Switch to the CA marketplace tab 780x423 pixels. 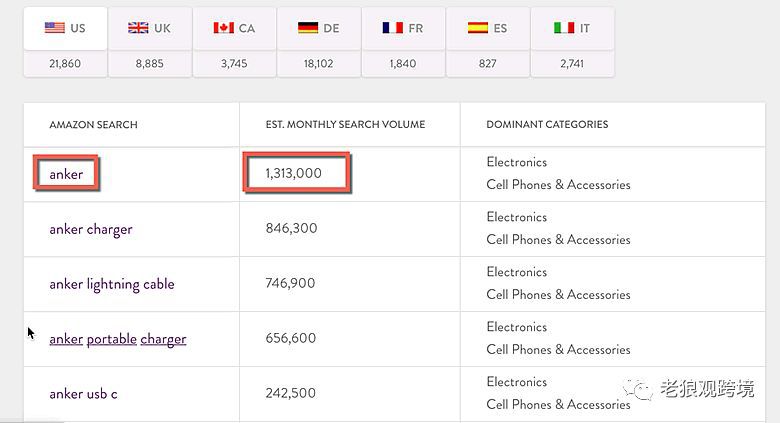(x=234, y=28)
